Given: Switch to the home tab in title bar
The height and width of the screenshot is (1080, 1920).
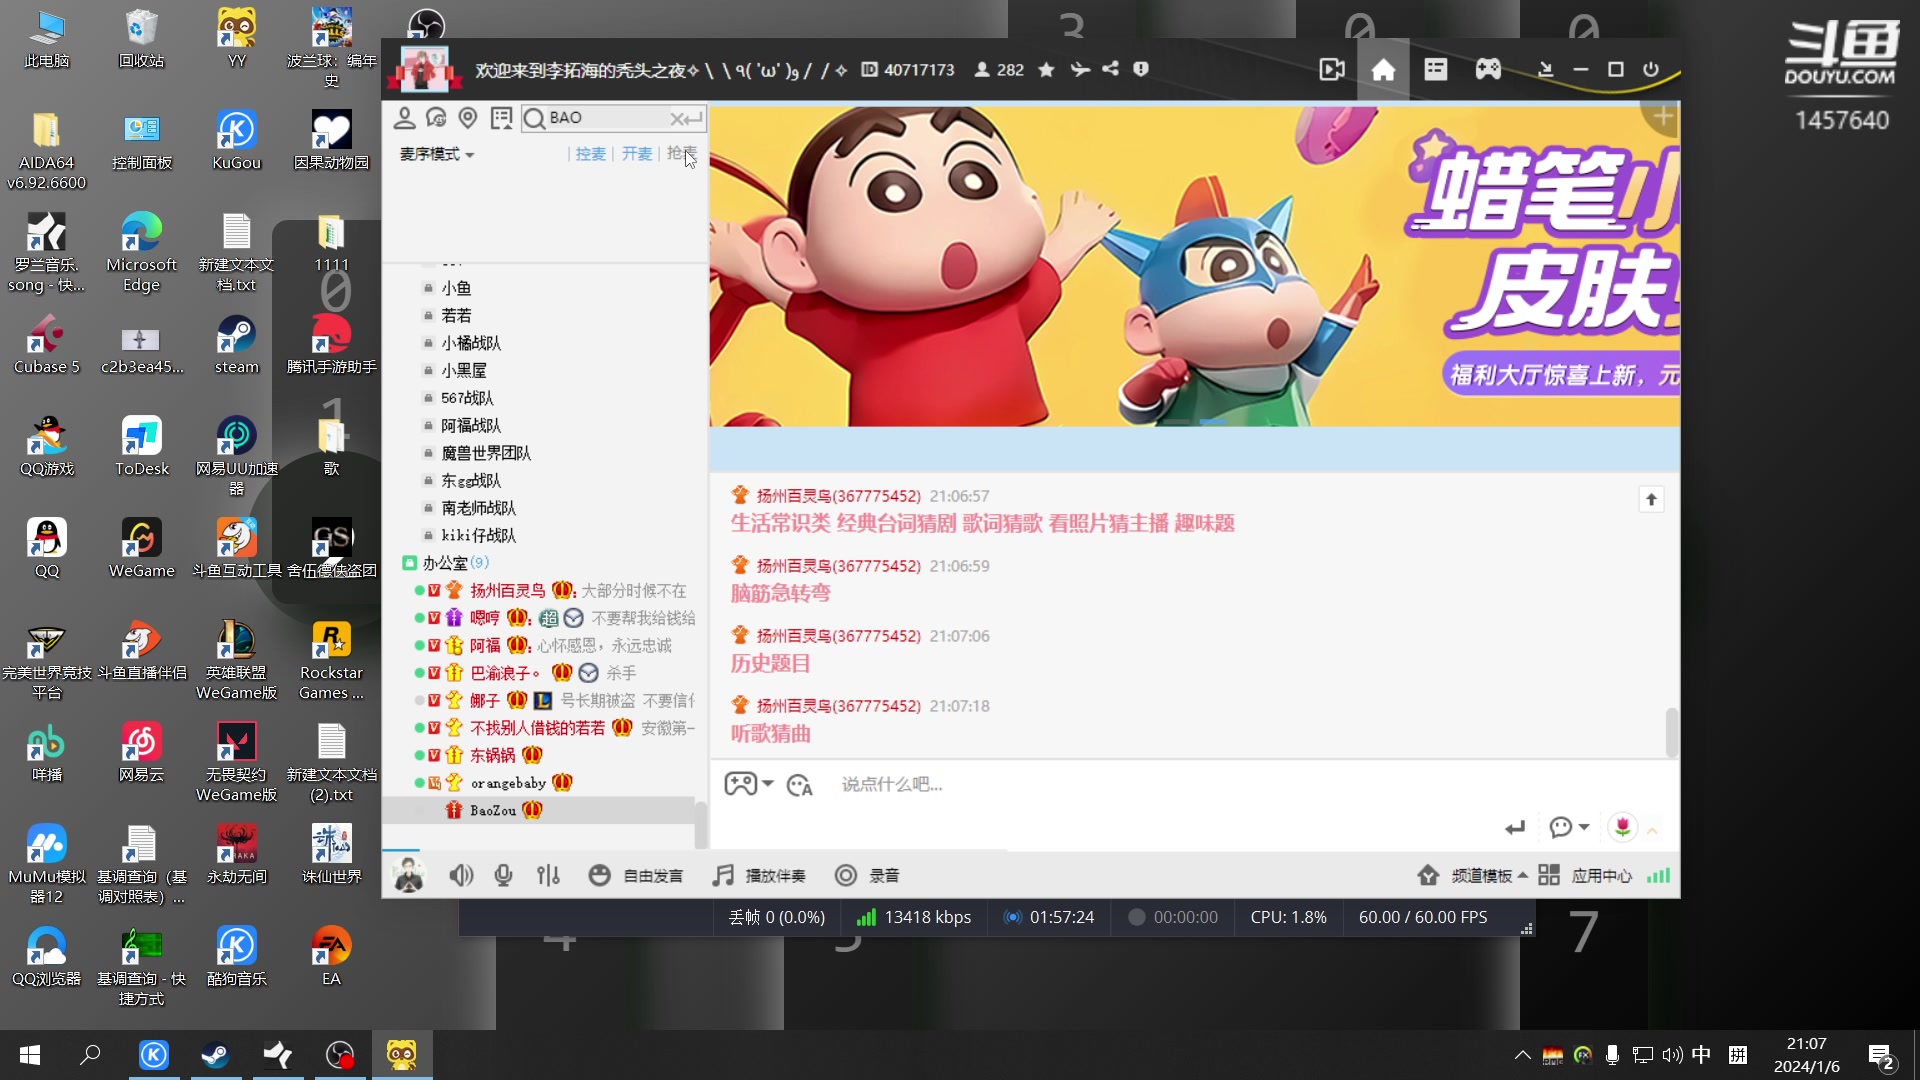Looking at the screenshot, I should coord(1383,69).
